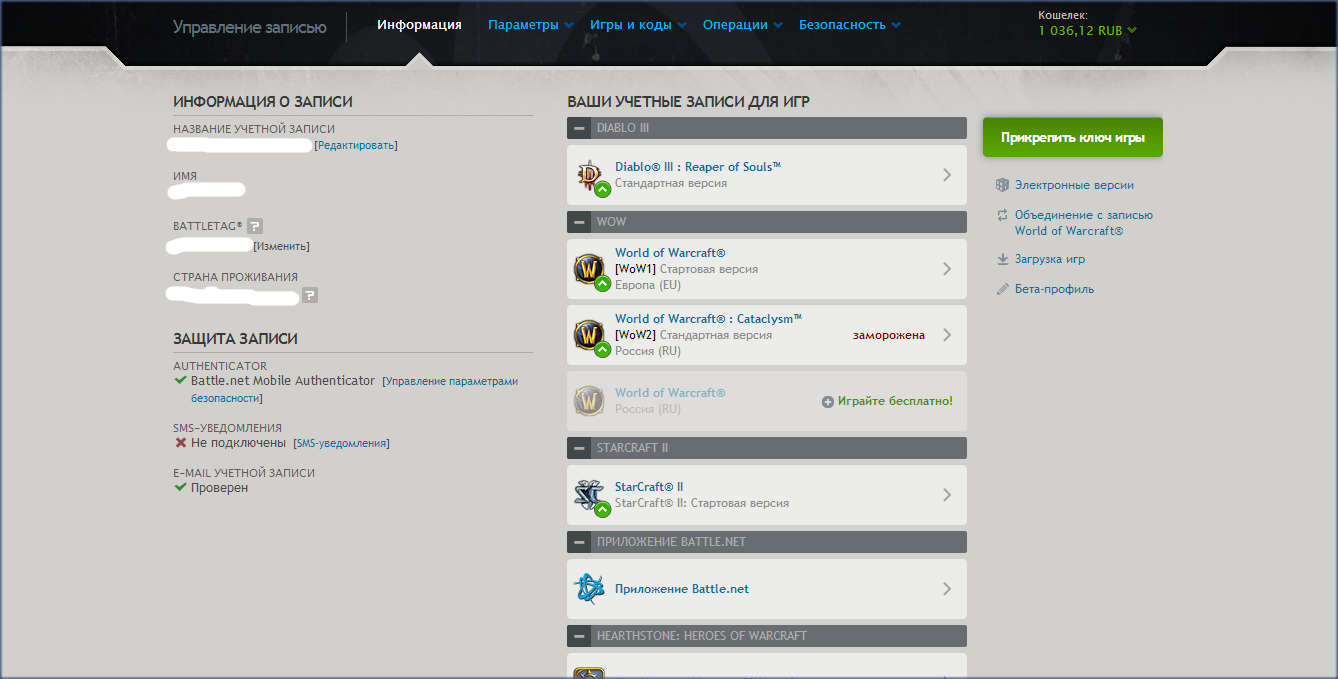Image resolution: width=1338 pixels, height=679 pixels.
Task: Click the account merge arrows icon
Action: pyautogui.click(x=1003, y=215)
